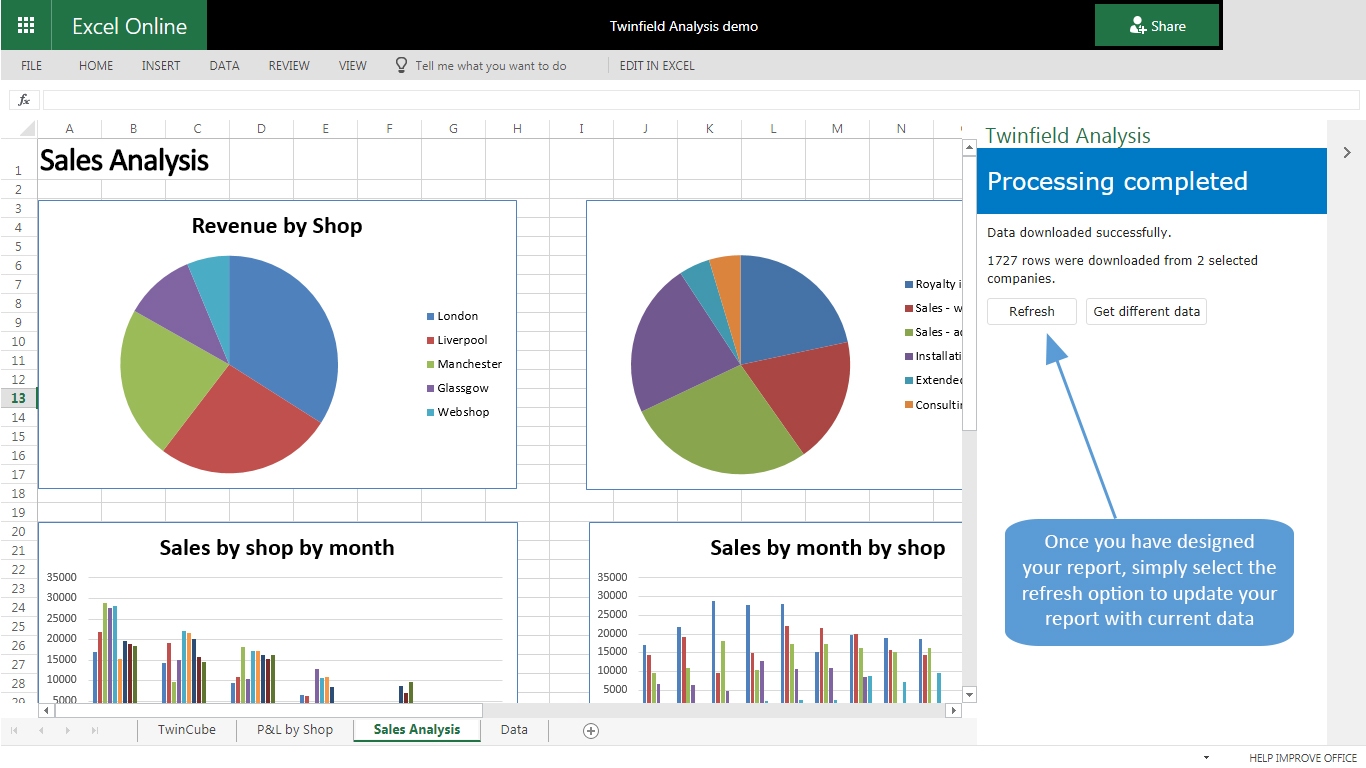Click the Consulting legend entry swatch
Screen dimensions: 1366x768
click(x=908, y=405)
